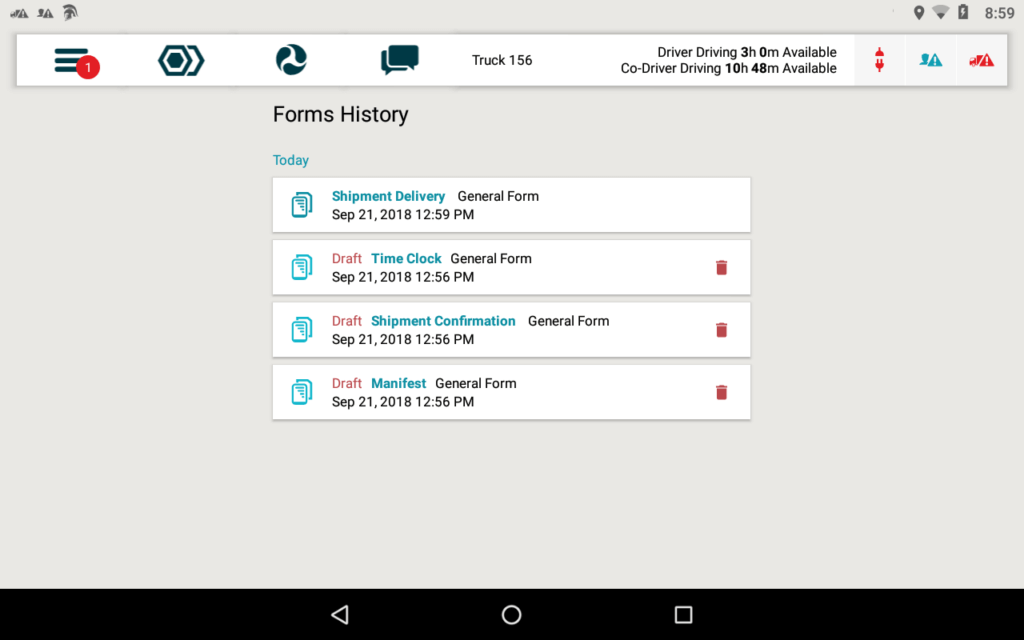Screen dimensions: 1024x640
Task: Tap the Draft label on Shipment Confirmation
Action: click(x=347, y=321)
